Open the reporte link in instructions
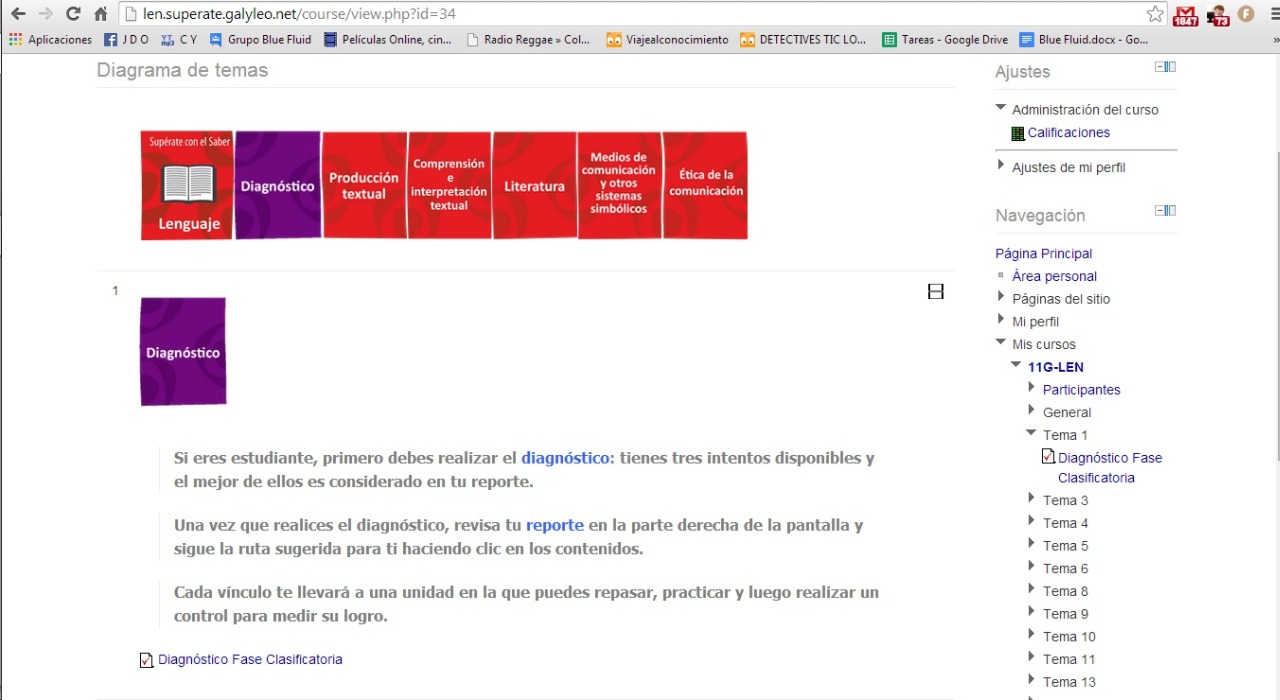 click(x=554, y=525)
